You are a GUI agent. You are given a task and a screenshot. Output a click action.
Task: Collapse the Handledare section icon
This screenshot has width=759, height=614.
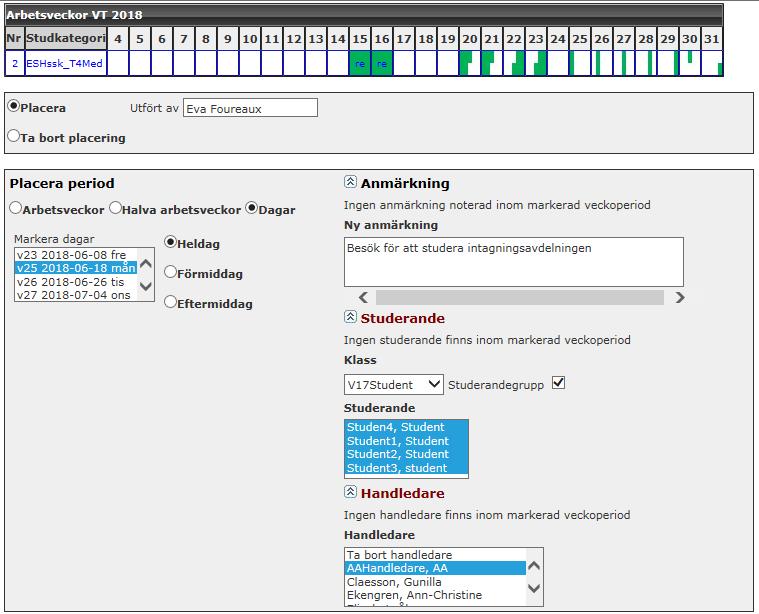(x=350, y=491)
